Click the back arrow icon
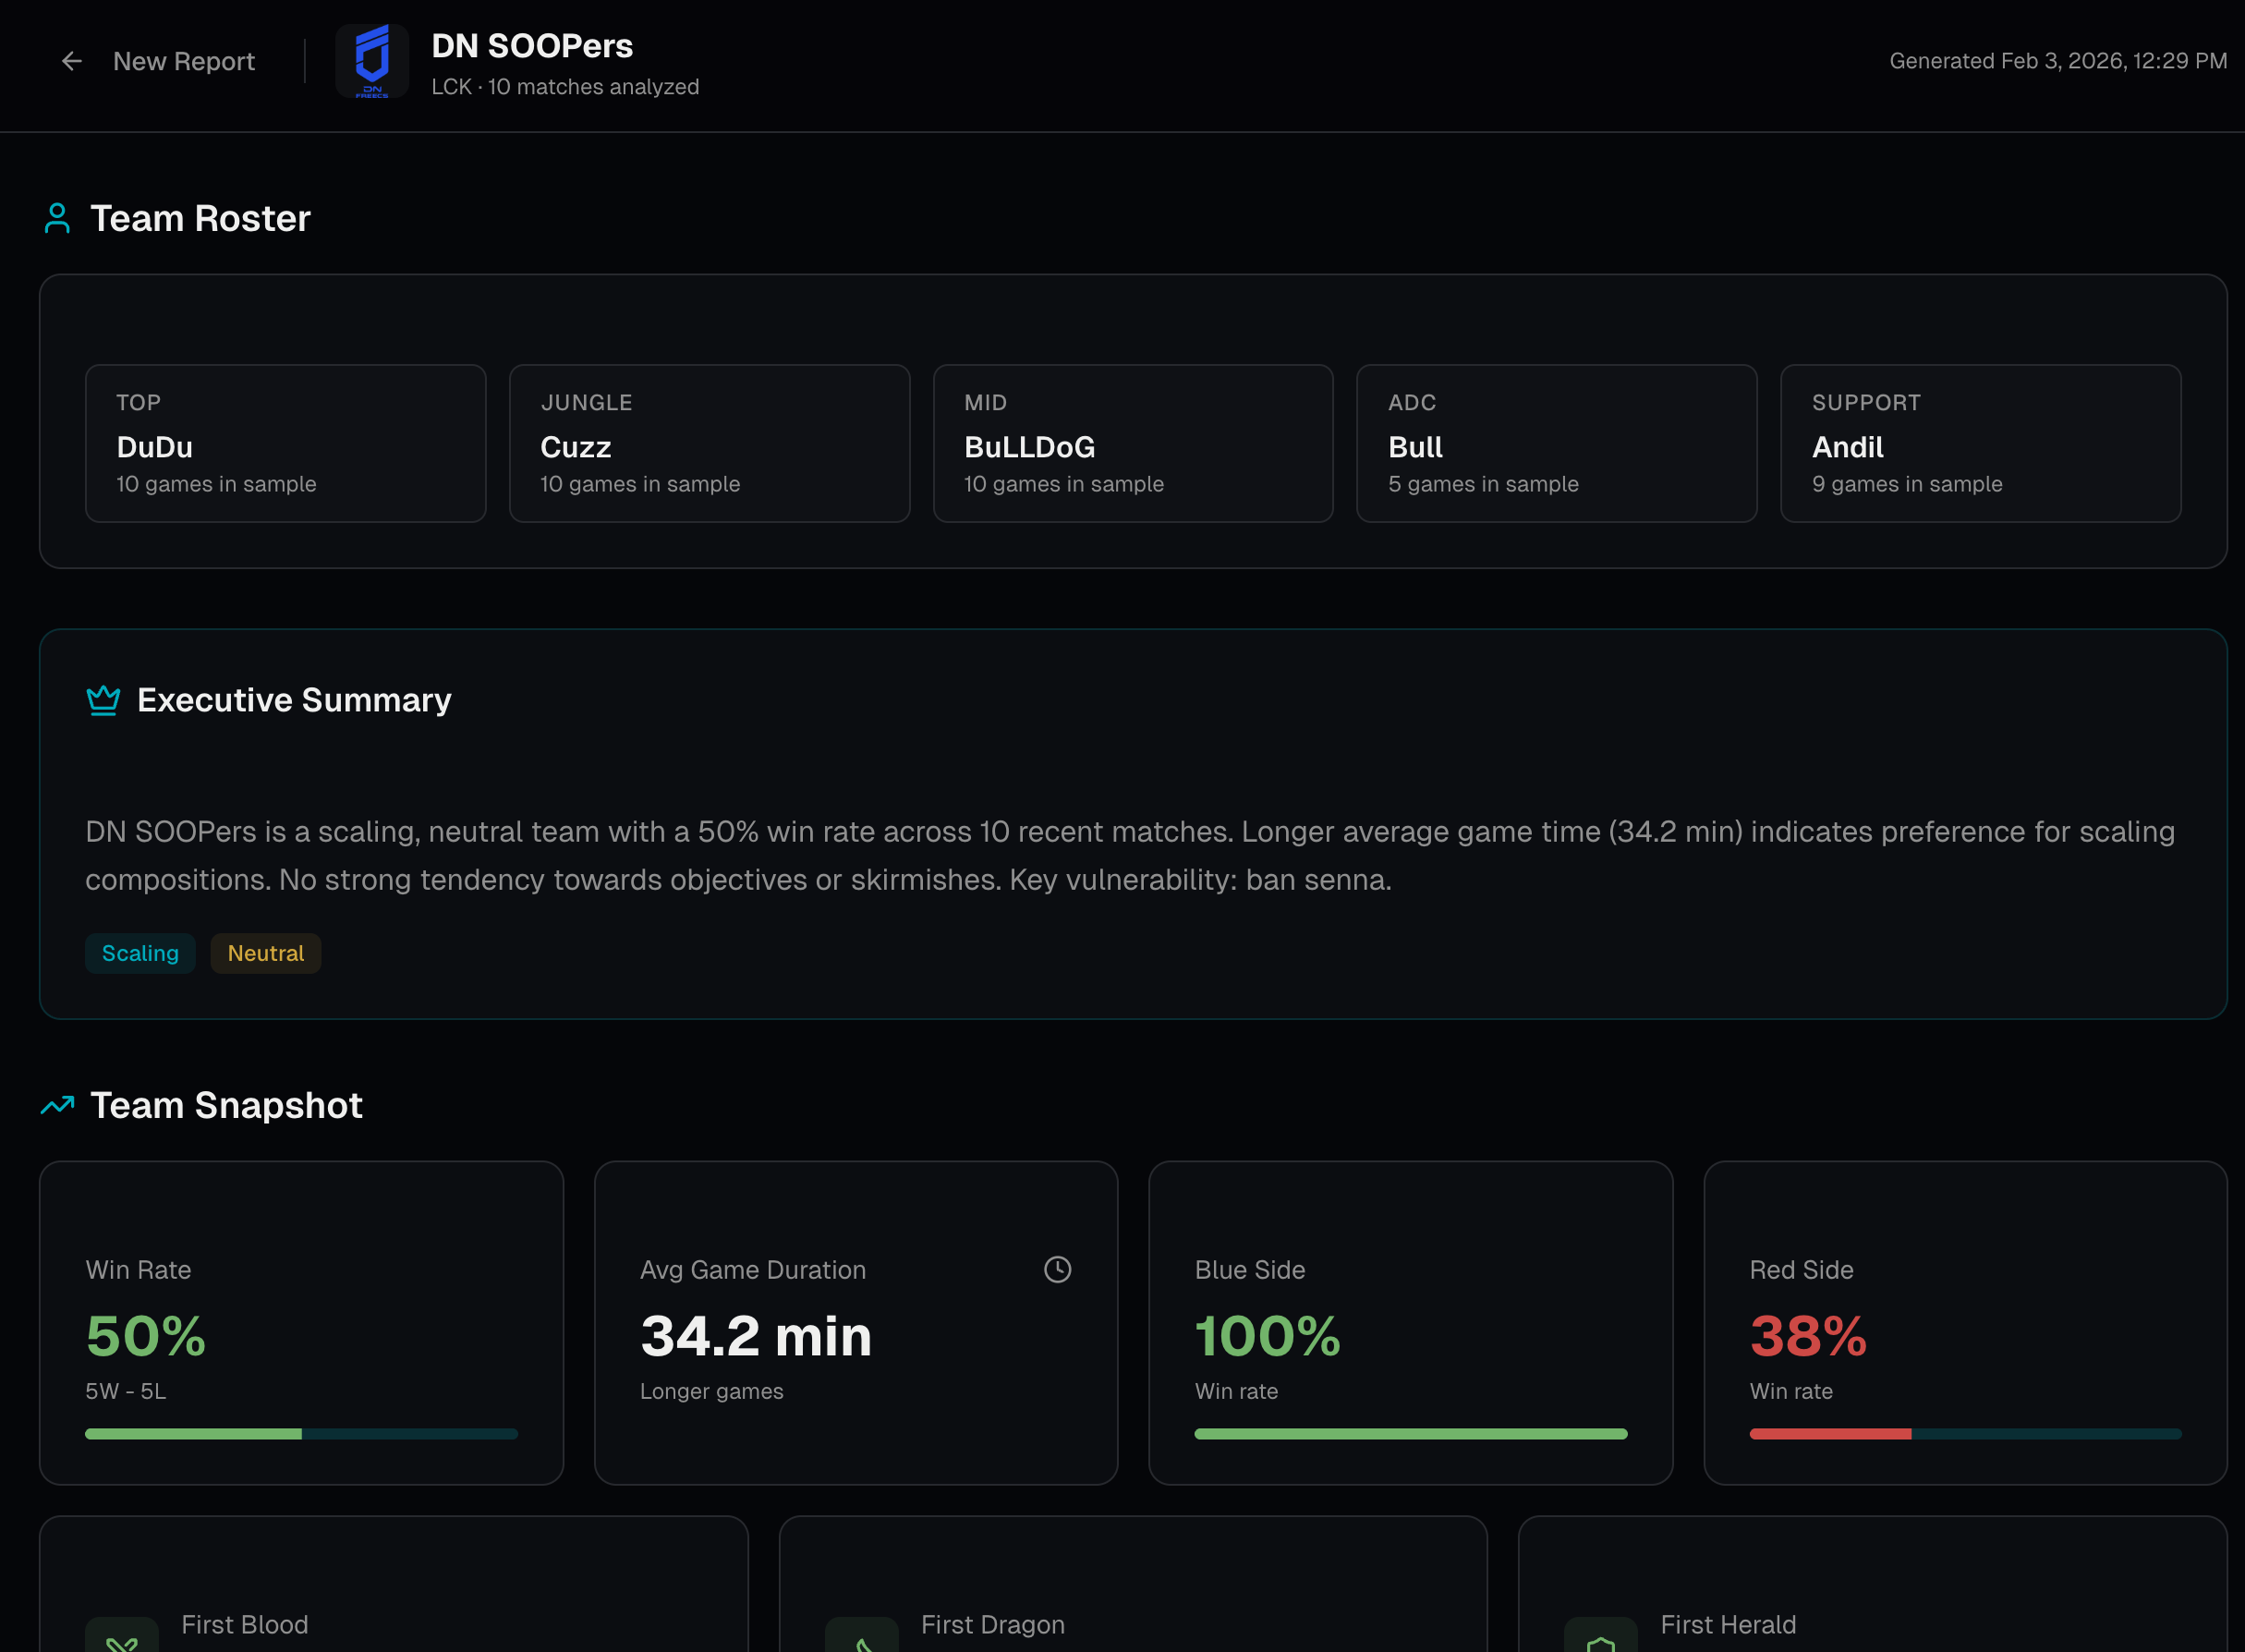The width and height of the screenshot is (2245, 1652). coord(71,61)
